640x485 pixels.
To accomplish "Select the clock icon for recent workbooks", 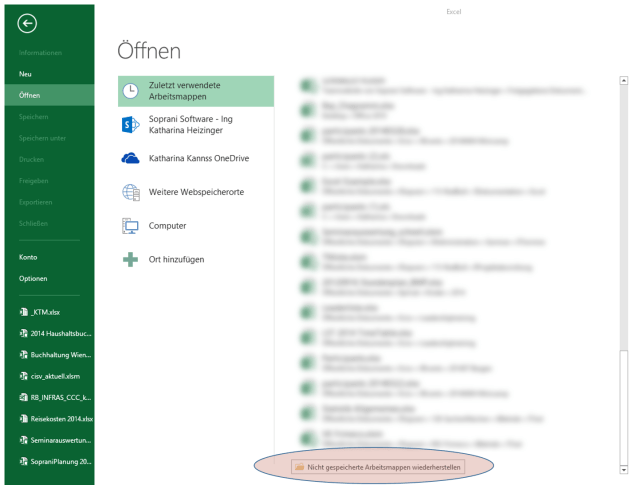I will pos(130,91).
